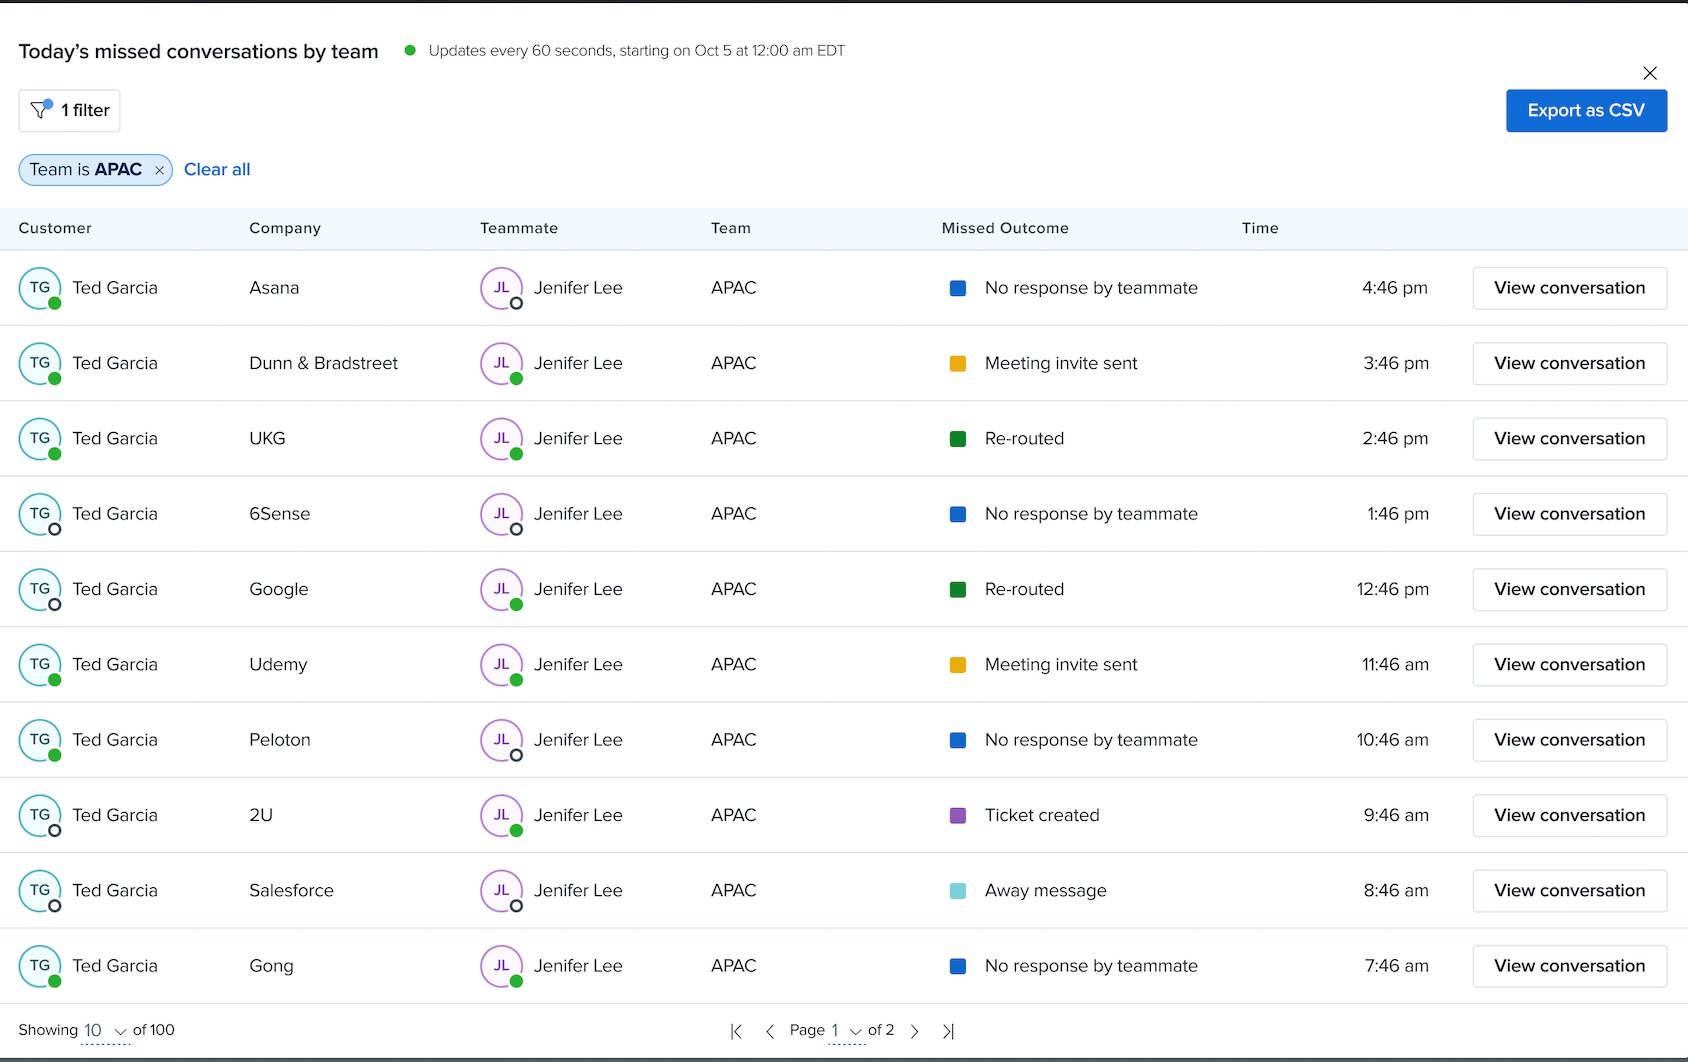Click the yellow swatch in Udemy row
The image size is (1688, 1062).
coord(957,665)
